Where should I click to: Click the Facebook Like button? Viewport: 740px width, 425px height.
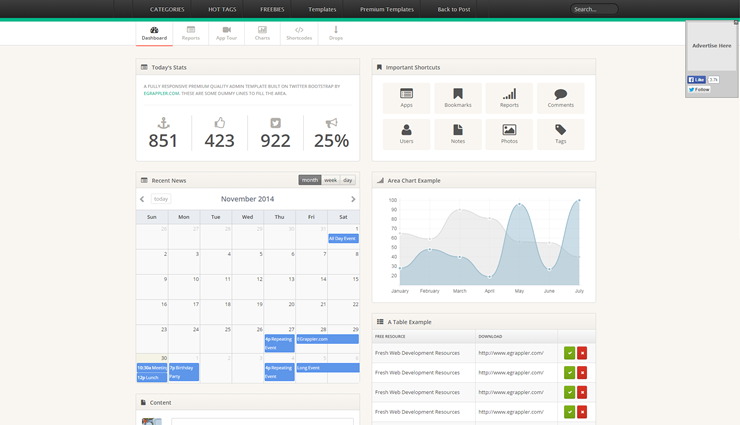point(697,80)
